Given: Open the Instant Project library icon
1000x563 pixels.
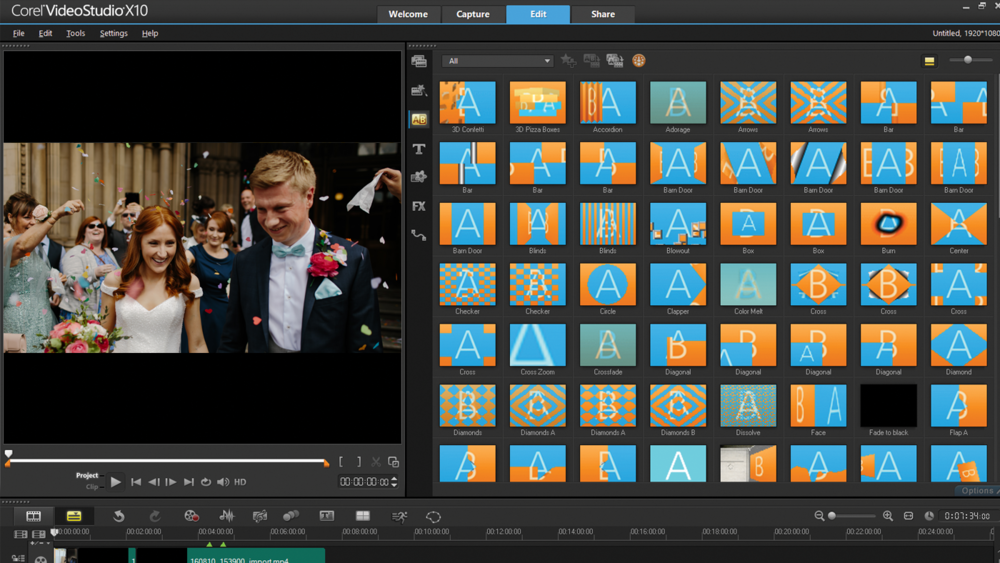Looking at the screenshot, I should 419,91.
